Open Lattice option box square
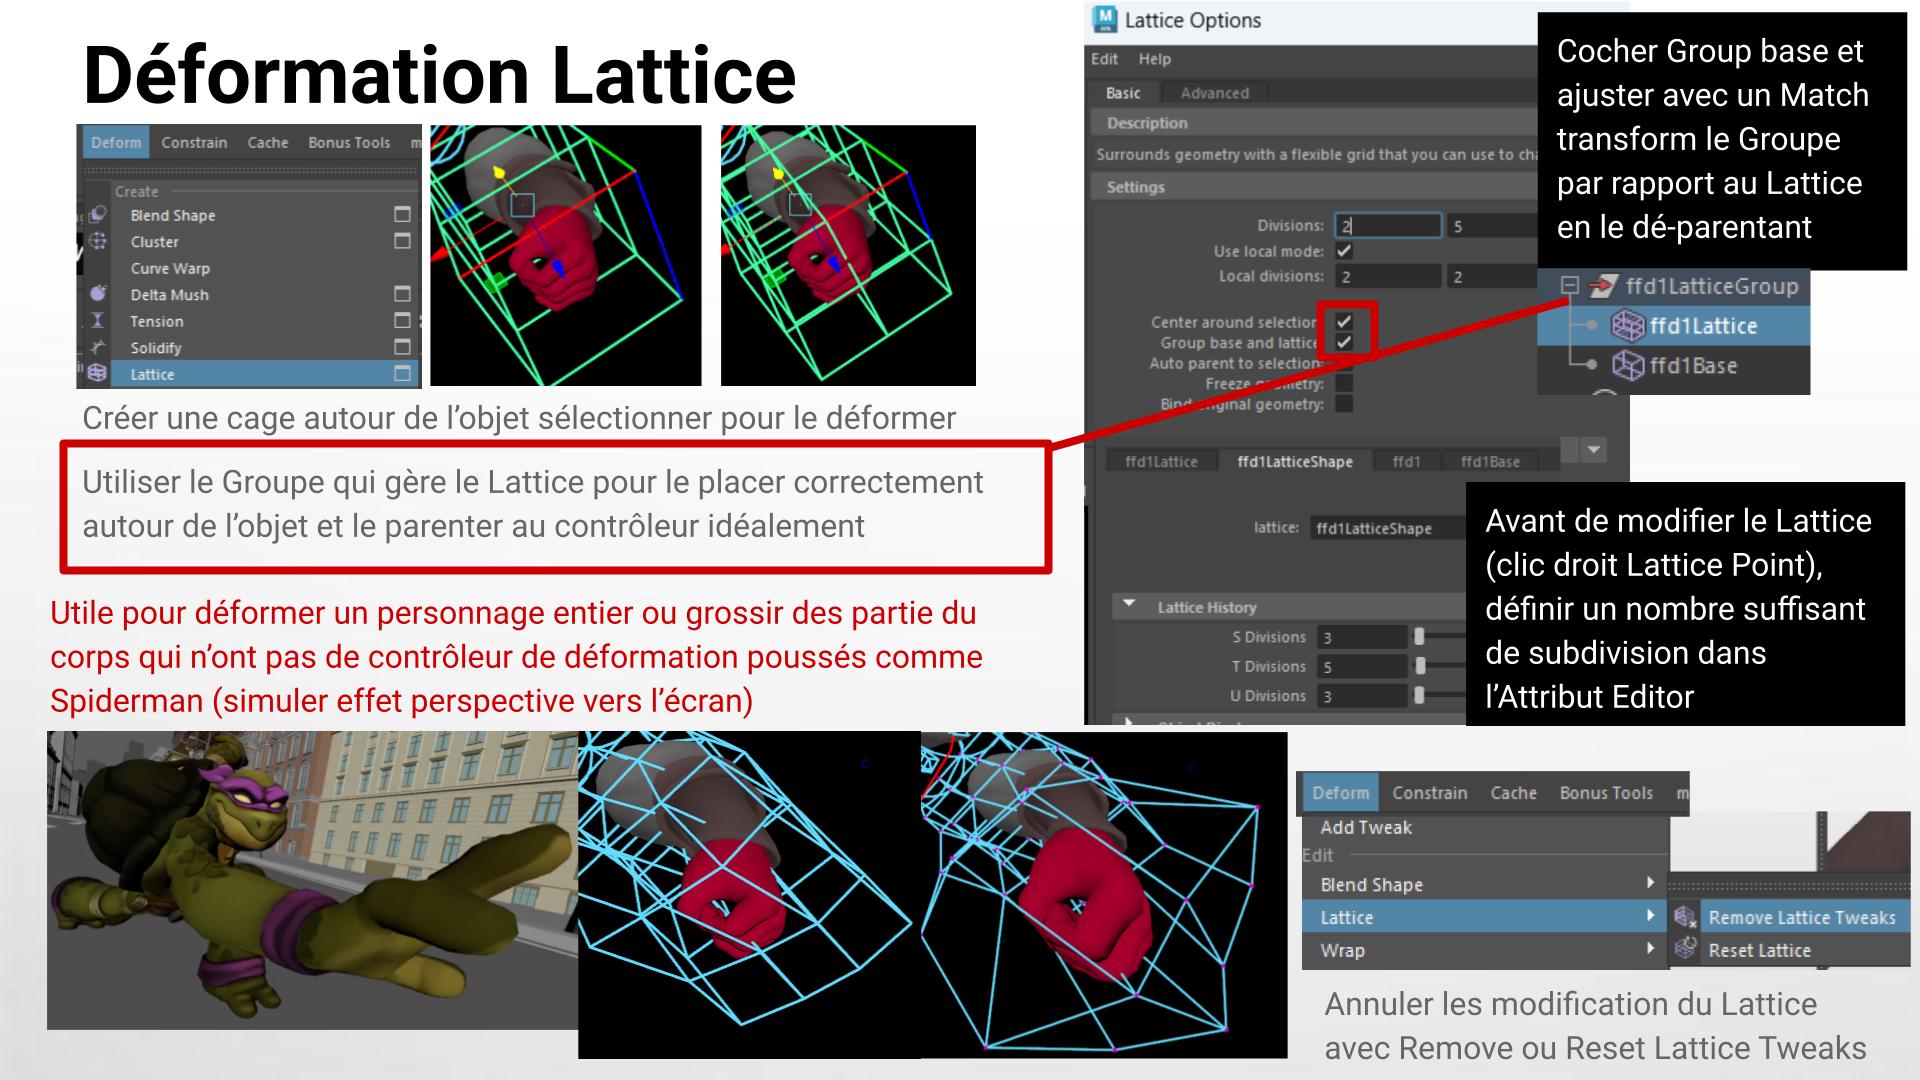 pyautogui.click(x=402, y=373)
